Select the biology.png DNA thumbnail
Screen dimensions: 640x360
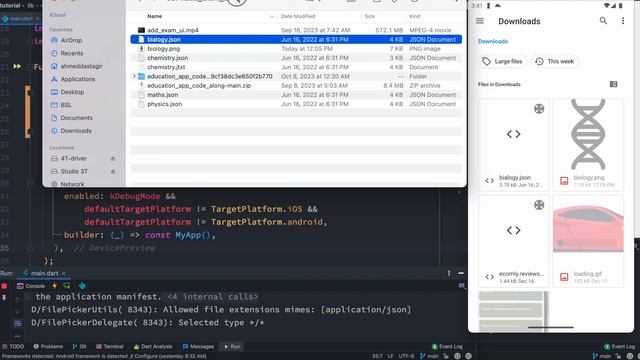(588, 134)
